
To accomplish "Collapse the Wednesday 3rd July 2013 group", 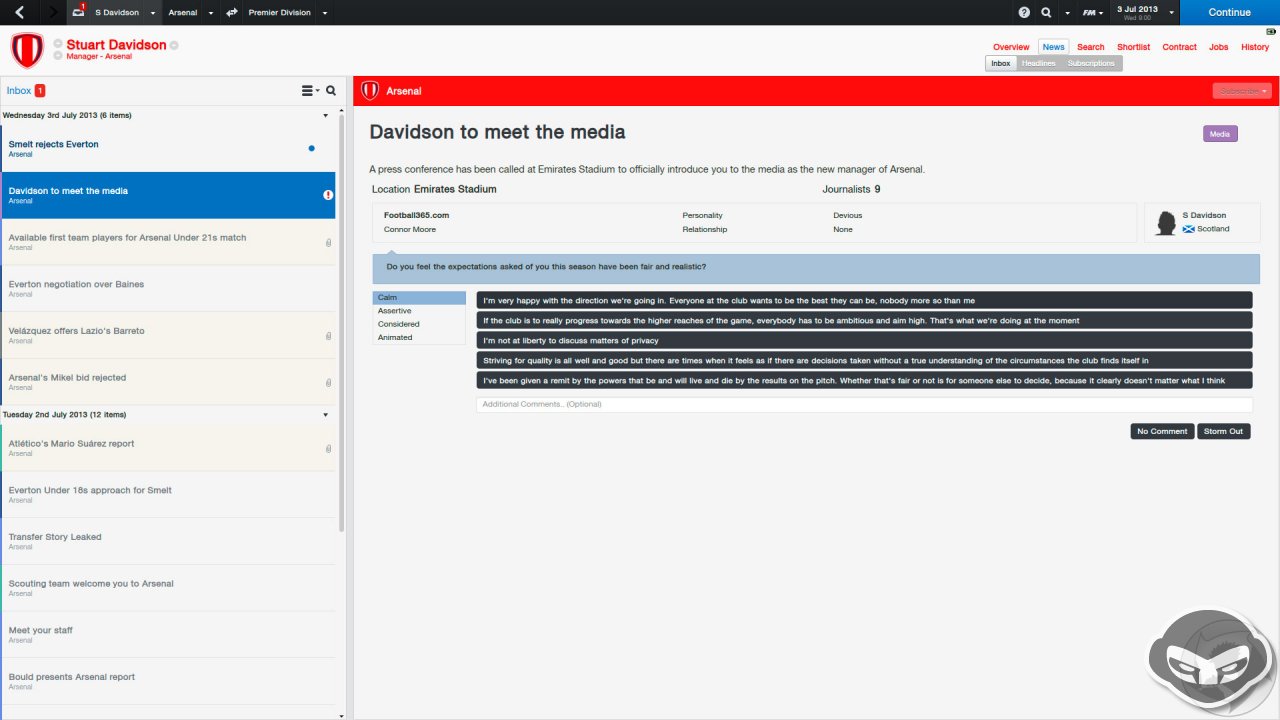I will [x=325, y=116].
